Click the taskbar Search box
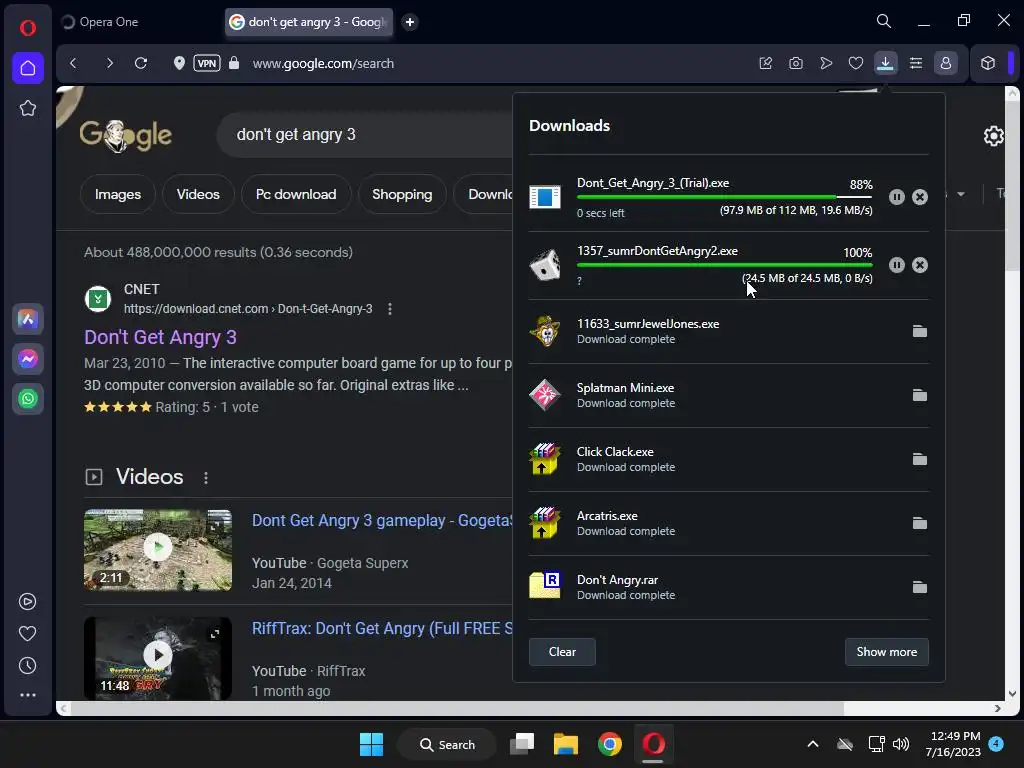Image resolution: width=1024 pixels, height=768 pixels. pyautogui.click(x=447, y=744)
